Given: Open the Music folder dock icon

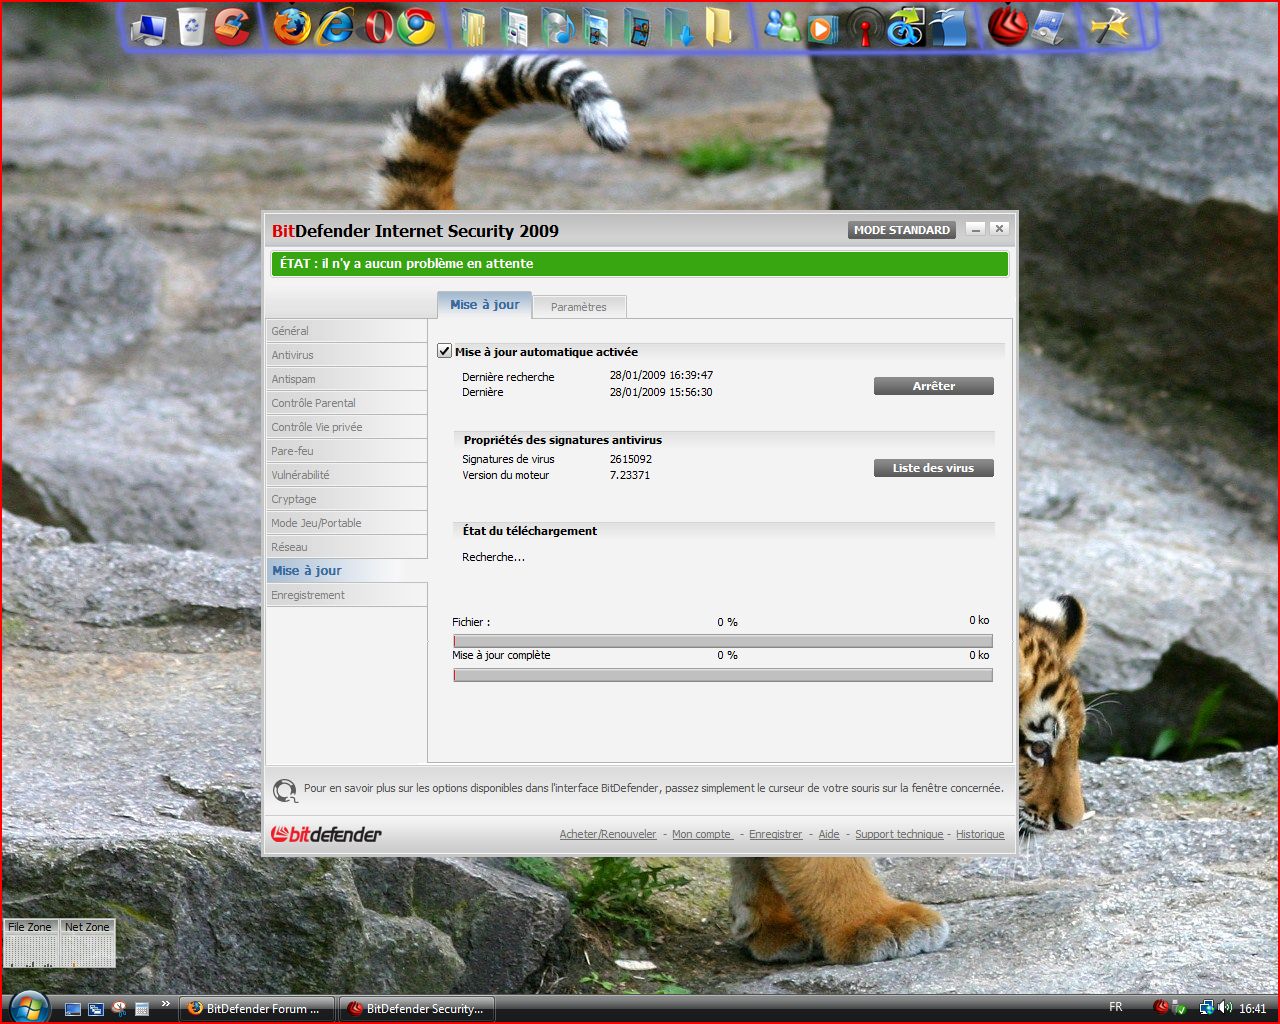Looking at the screenshot, I should click(556, 27).
